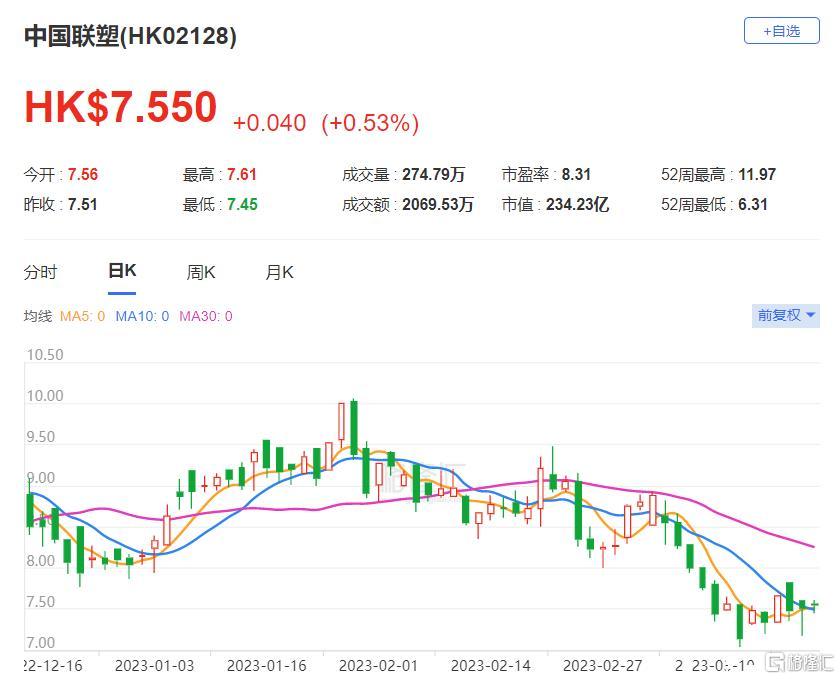This screenshot has height=679, width=840.
Task: Click the percentage change (+0.53%)
Action: [370, 123]
